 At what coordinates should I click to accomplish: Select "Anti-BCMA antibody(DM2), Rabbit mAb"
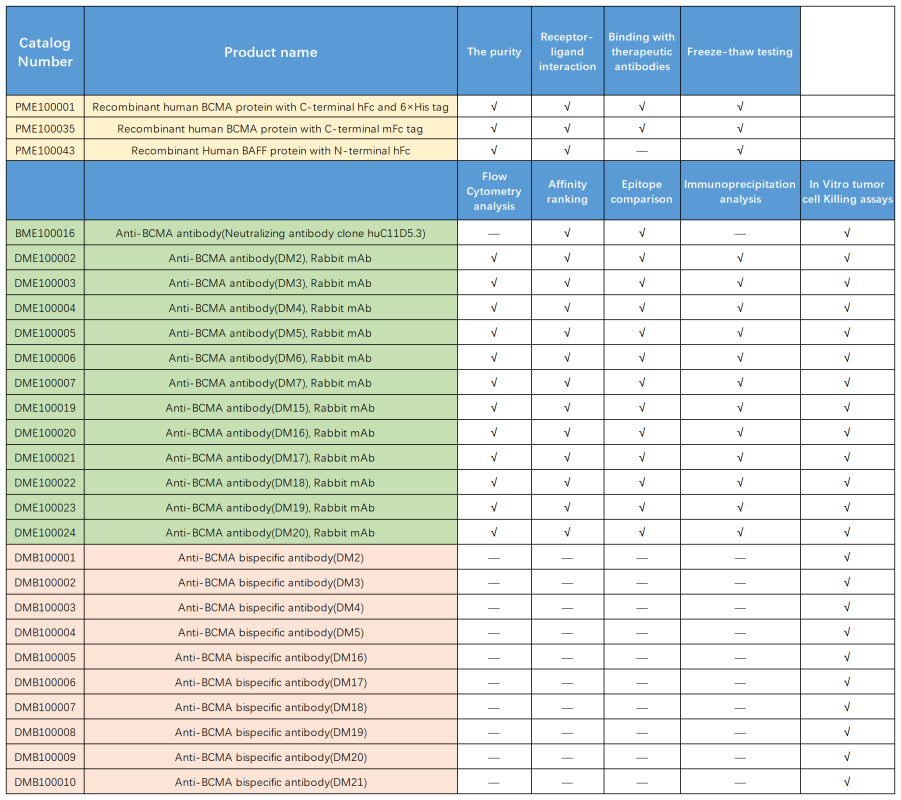[270, 258]
